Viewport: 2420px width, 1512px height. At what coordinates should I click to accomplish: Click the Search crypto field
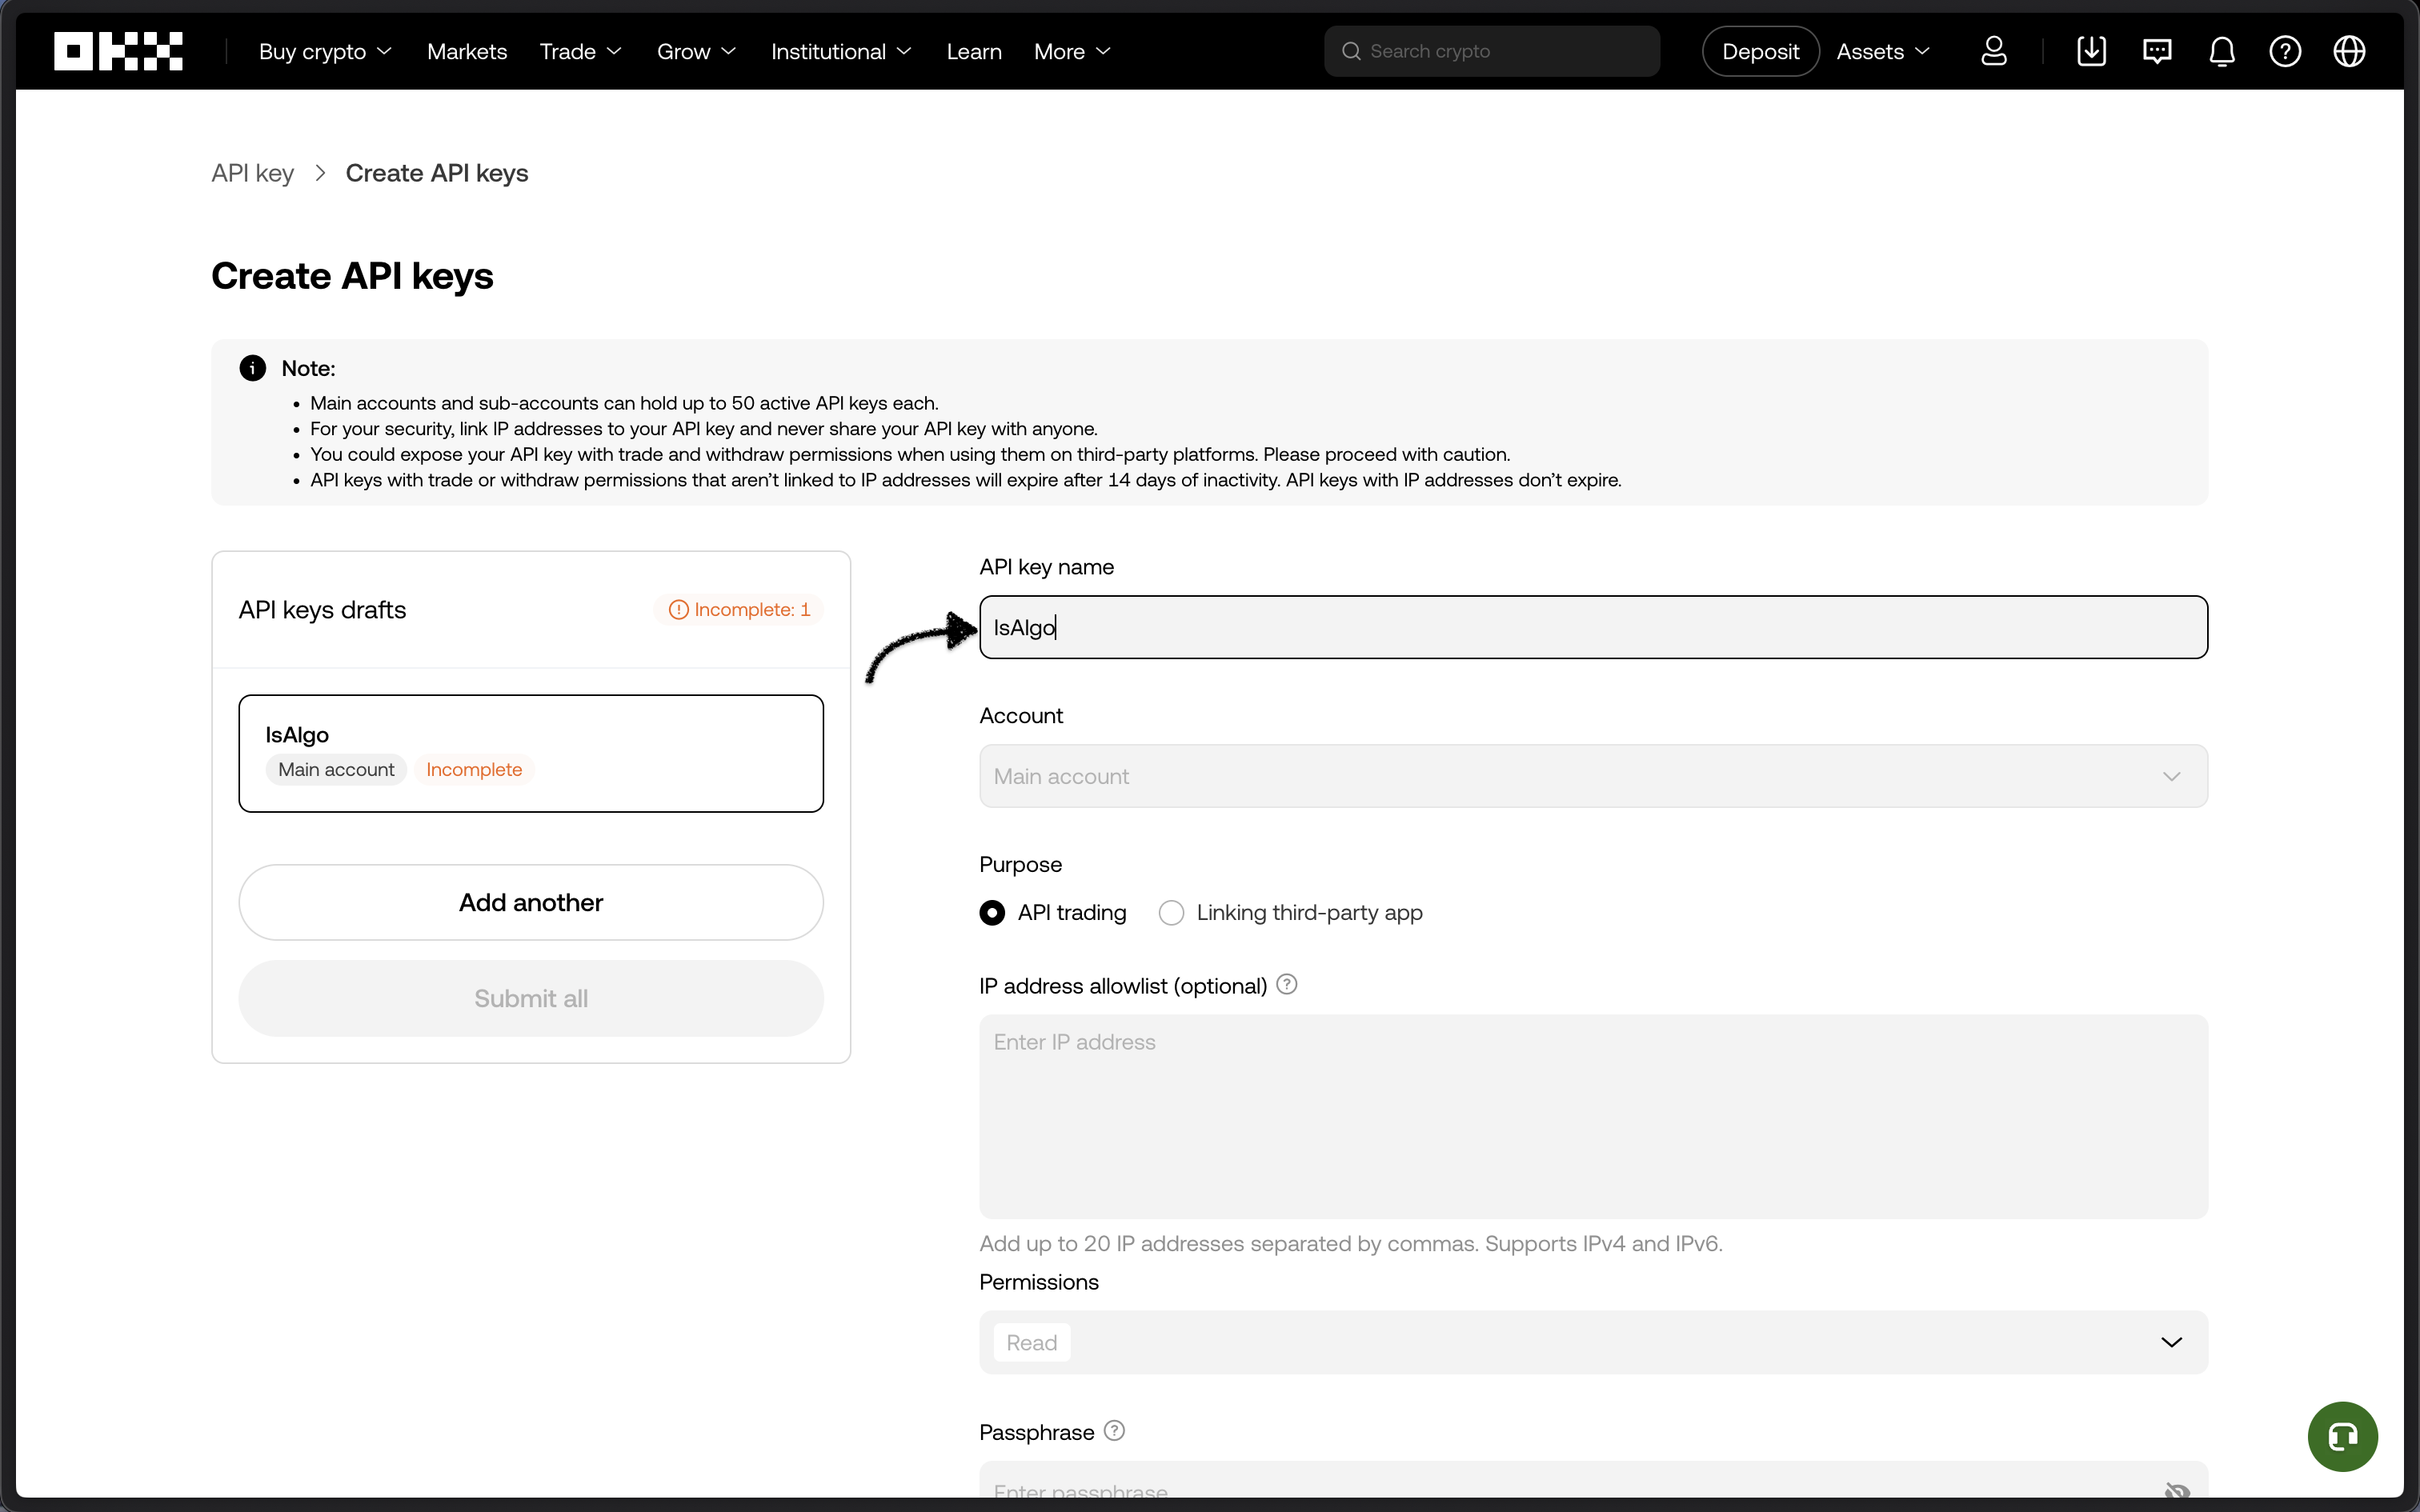click(1490, 50)
